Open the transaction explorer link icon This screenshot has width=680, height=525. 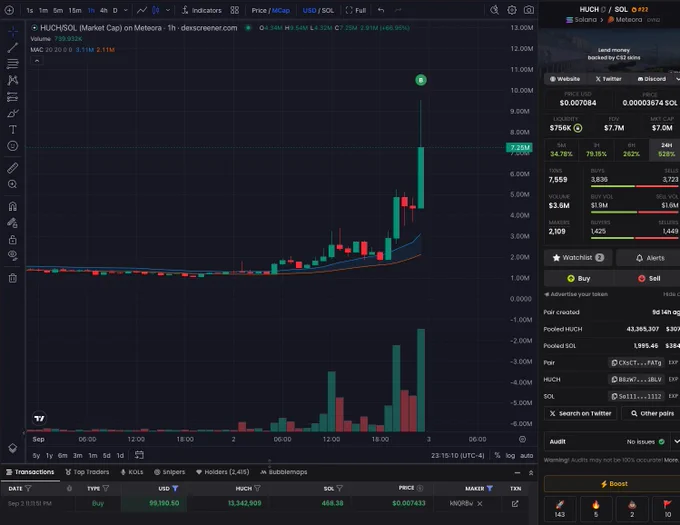coord(515,504)
